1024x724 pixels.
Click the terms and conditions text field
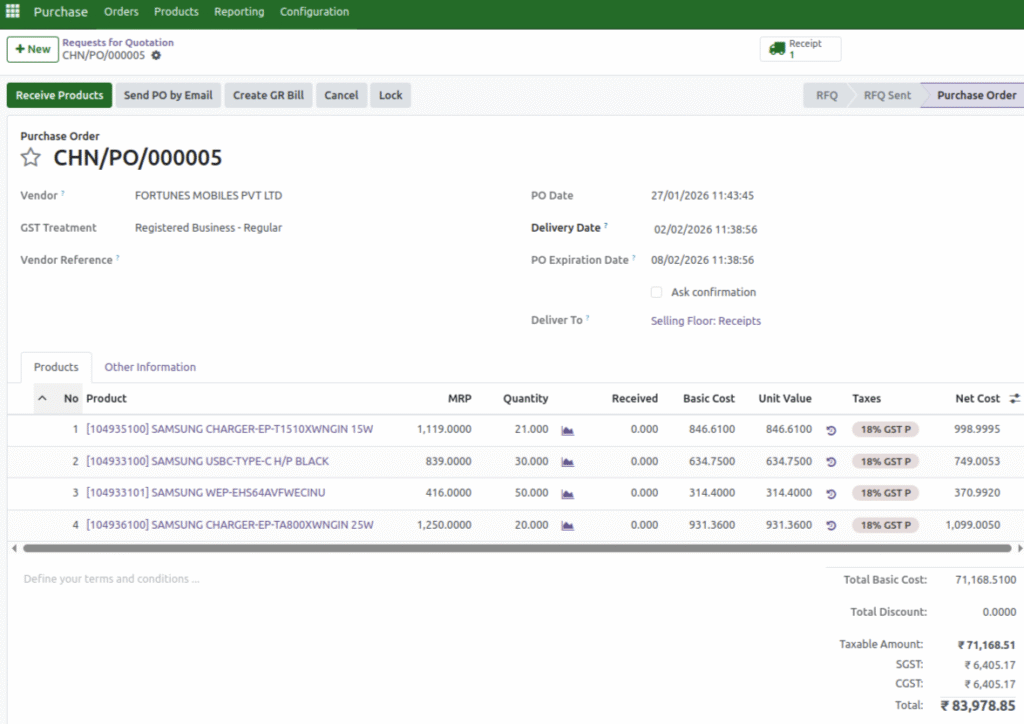point(300,579)
